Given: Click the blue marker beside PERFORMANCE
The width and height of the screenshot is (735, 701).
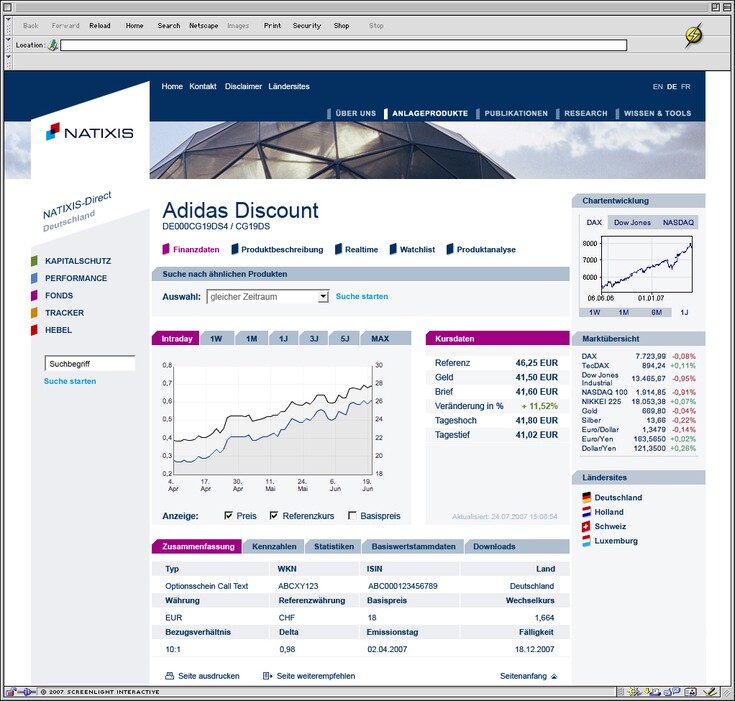Looking at the screenshot, I should (34, 278).
